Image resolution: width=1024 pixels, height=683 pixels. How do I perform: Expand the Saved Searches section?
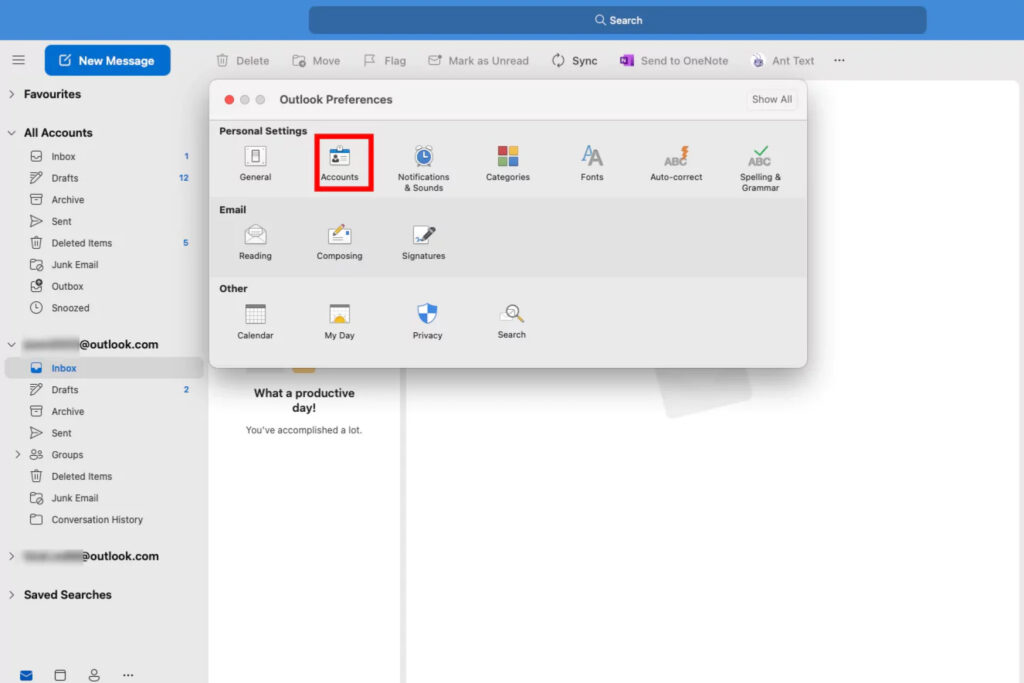point(12,595)
